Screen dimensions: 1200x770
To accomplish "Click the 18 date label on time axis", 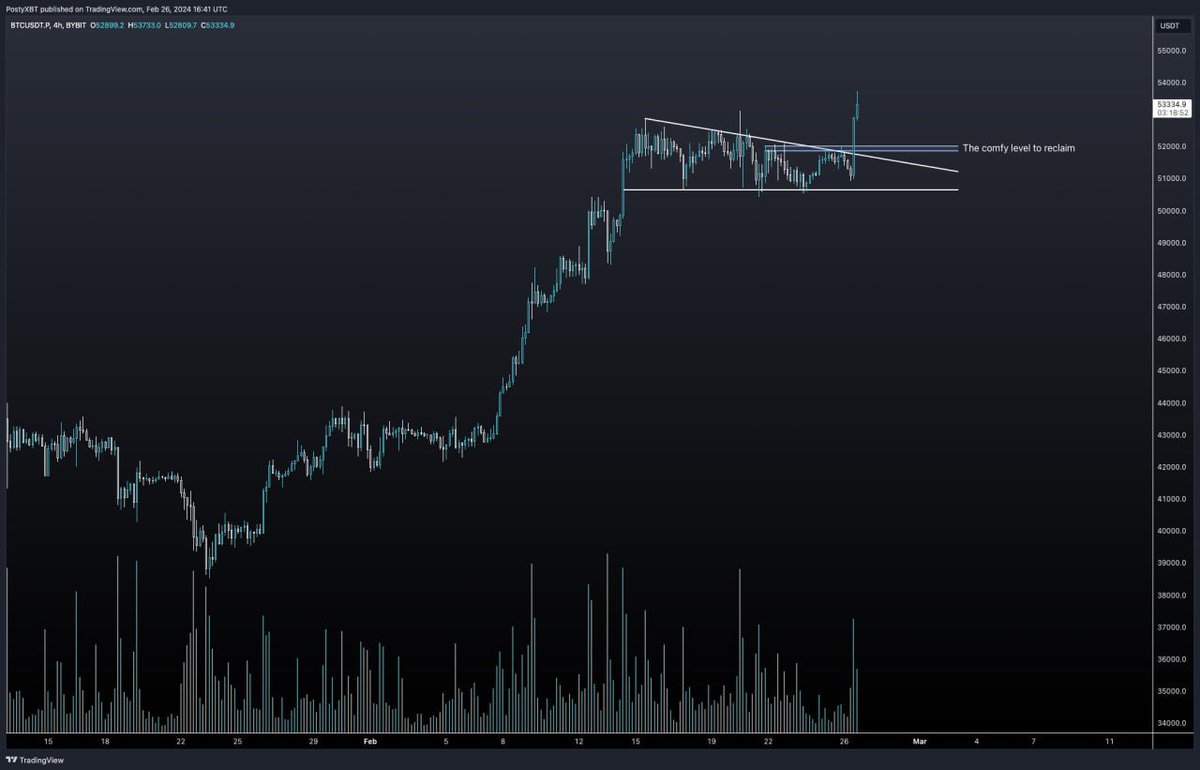I will pyautogui.click(x=105, y=741).
